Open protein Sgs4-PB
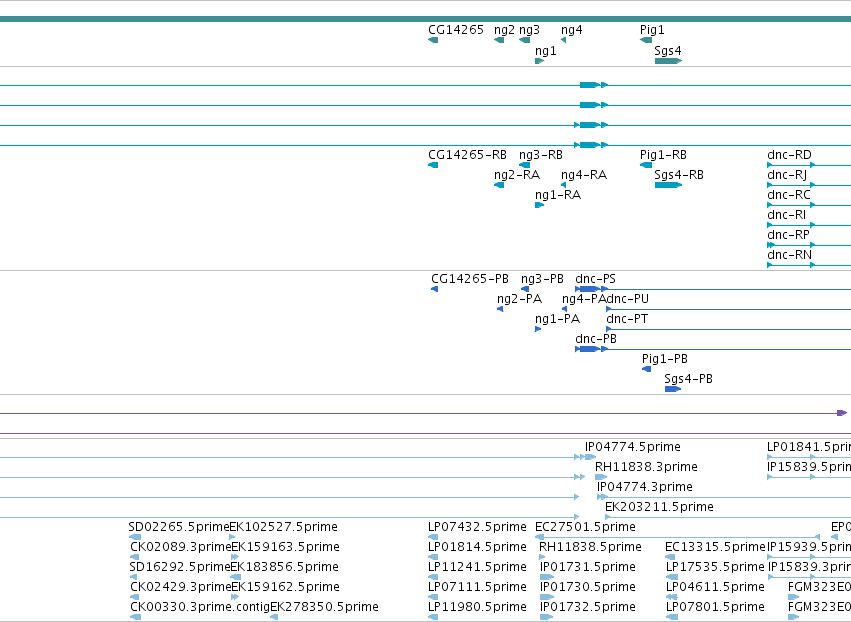This screenshot has width=851, height=622. click(x=688, y=379)
